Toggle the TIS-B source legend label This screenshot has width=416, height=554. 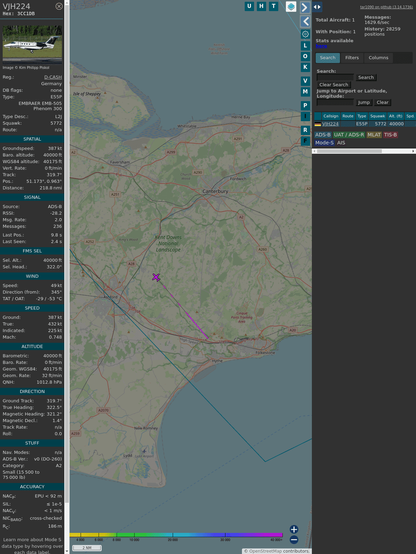[390, 135]
